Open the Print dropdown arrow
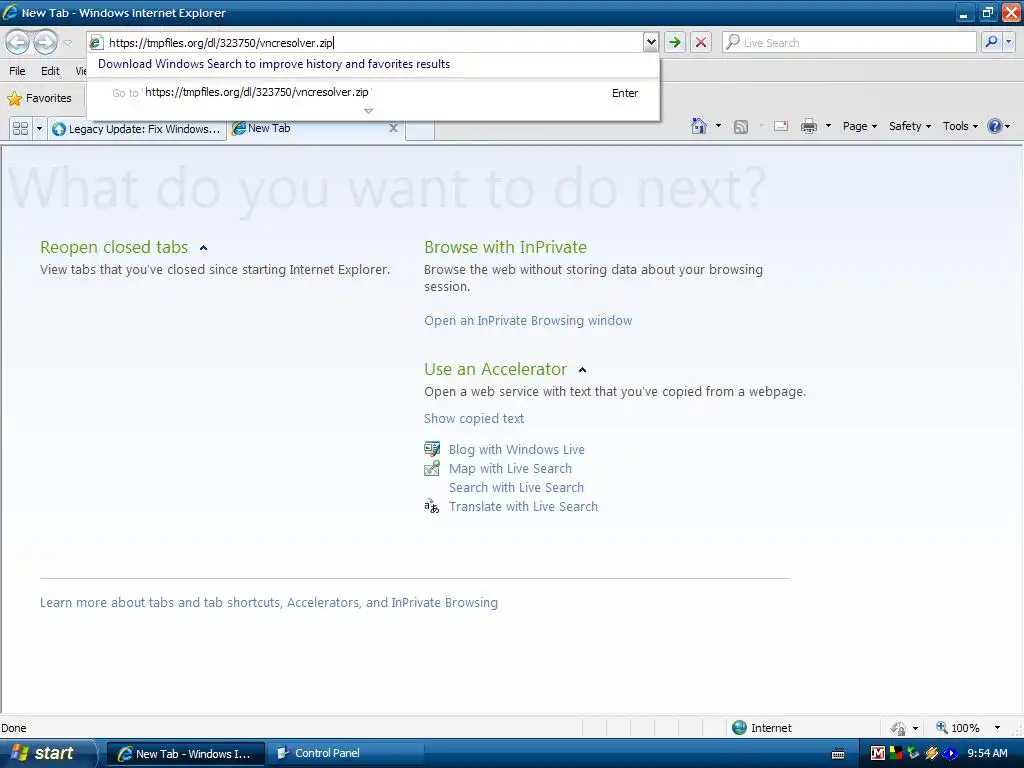This screenshot has height=768, width=1024. tap(828, 126)
